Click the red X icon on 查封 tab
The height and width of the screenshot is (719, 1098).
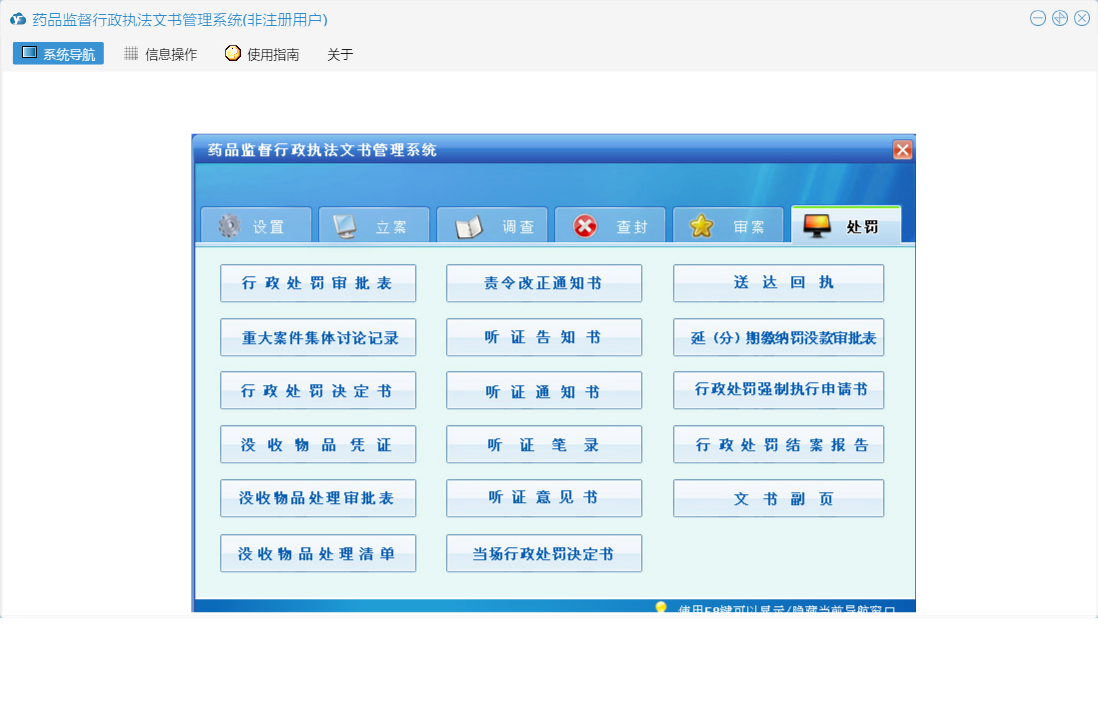pos(585,226)
